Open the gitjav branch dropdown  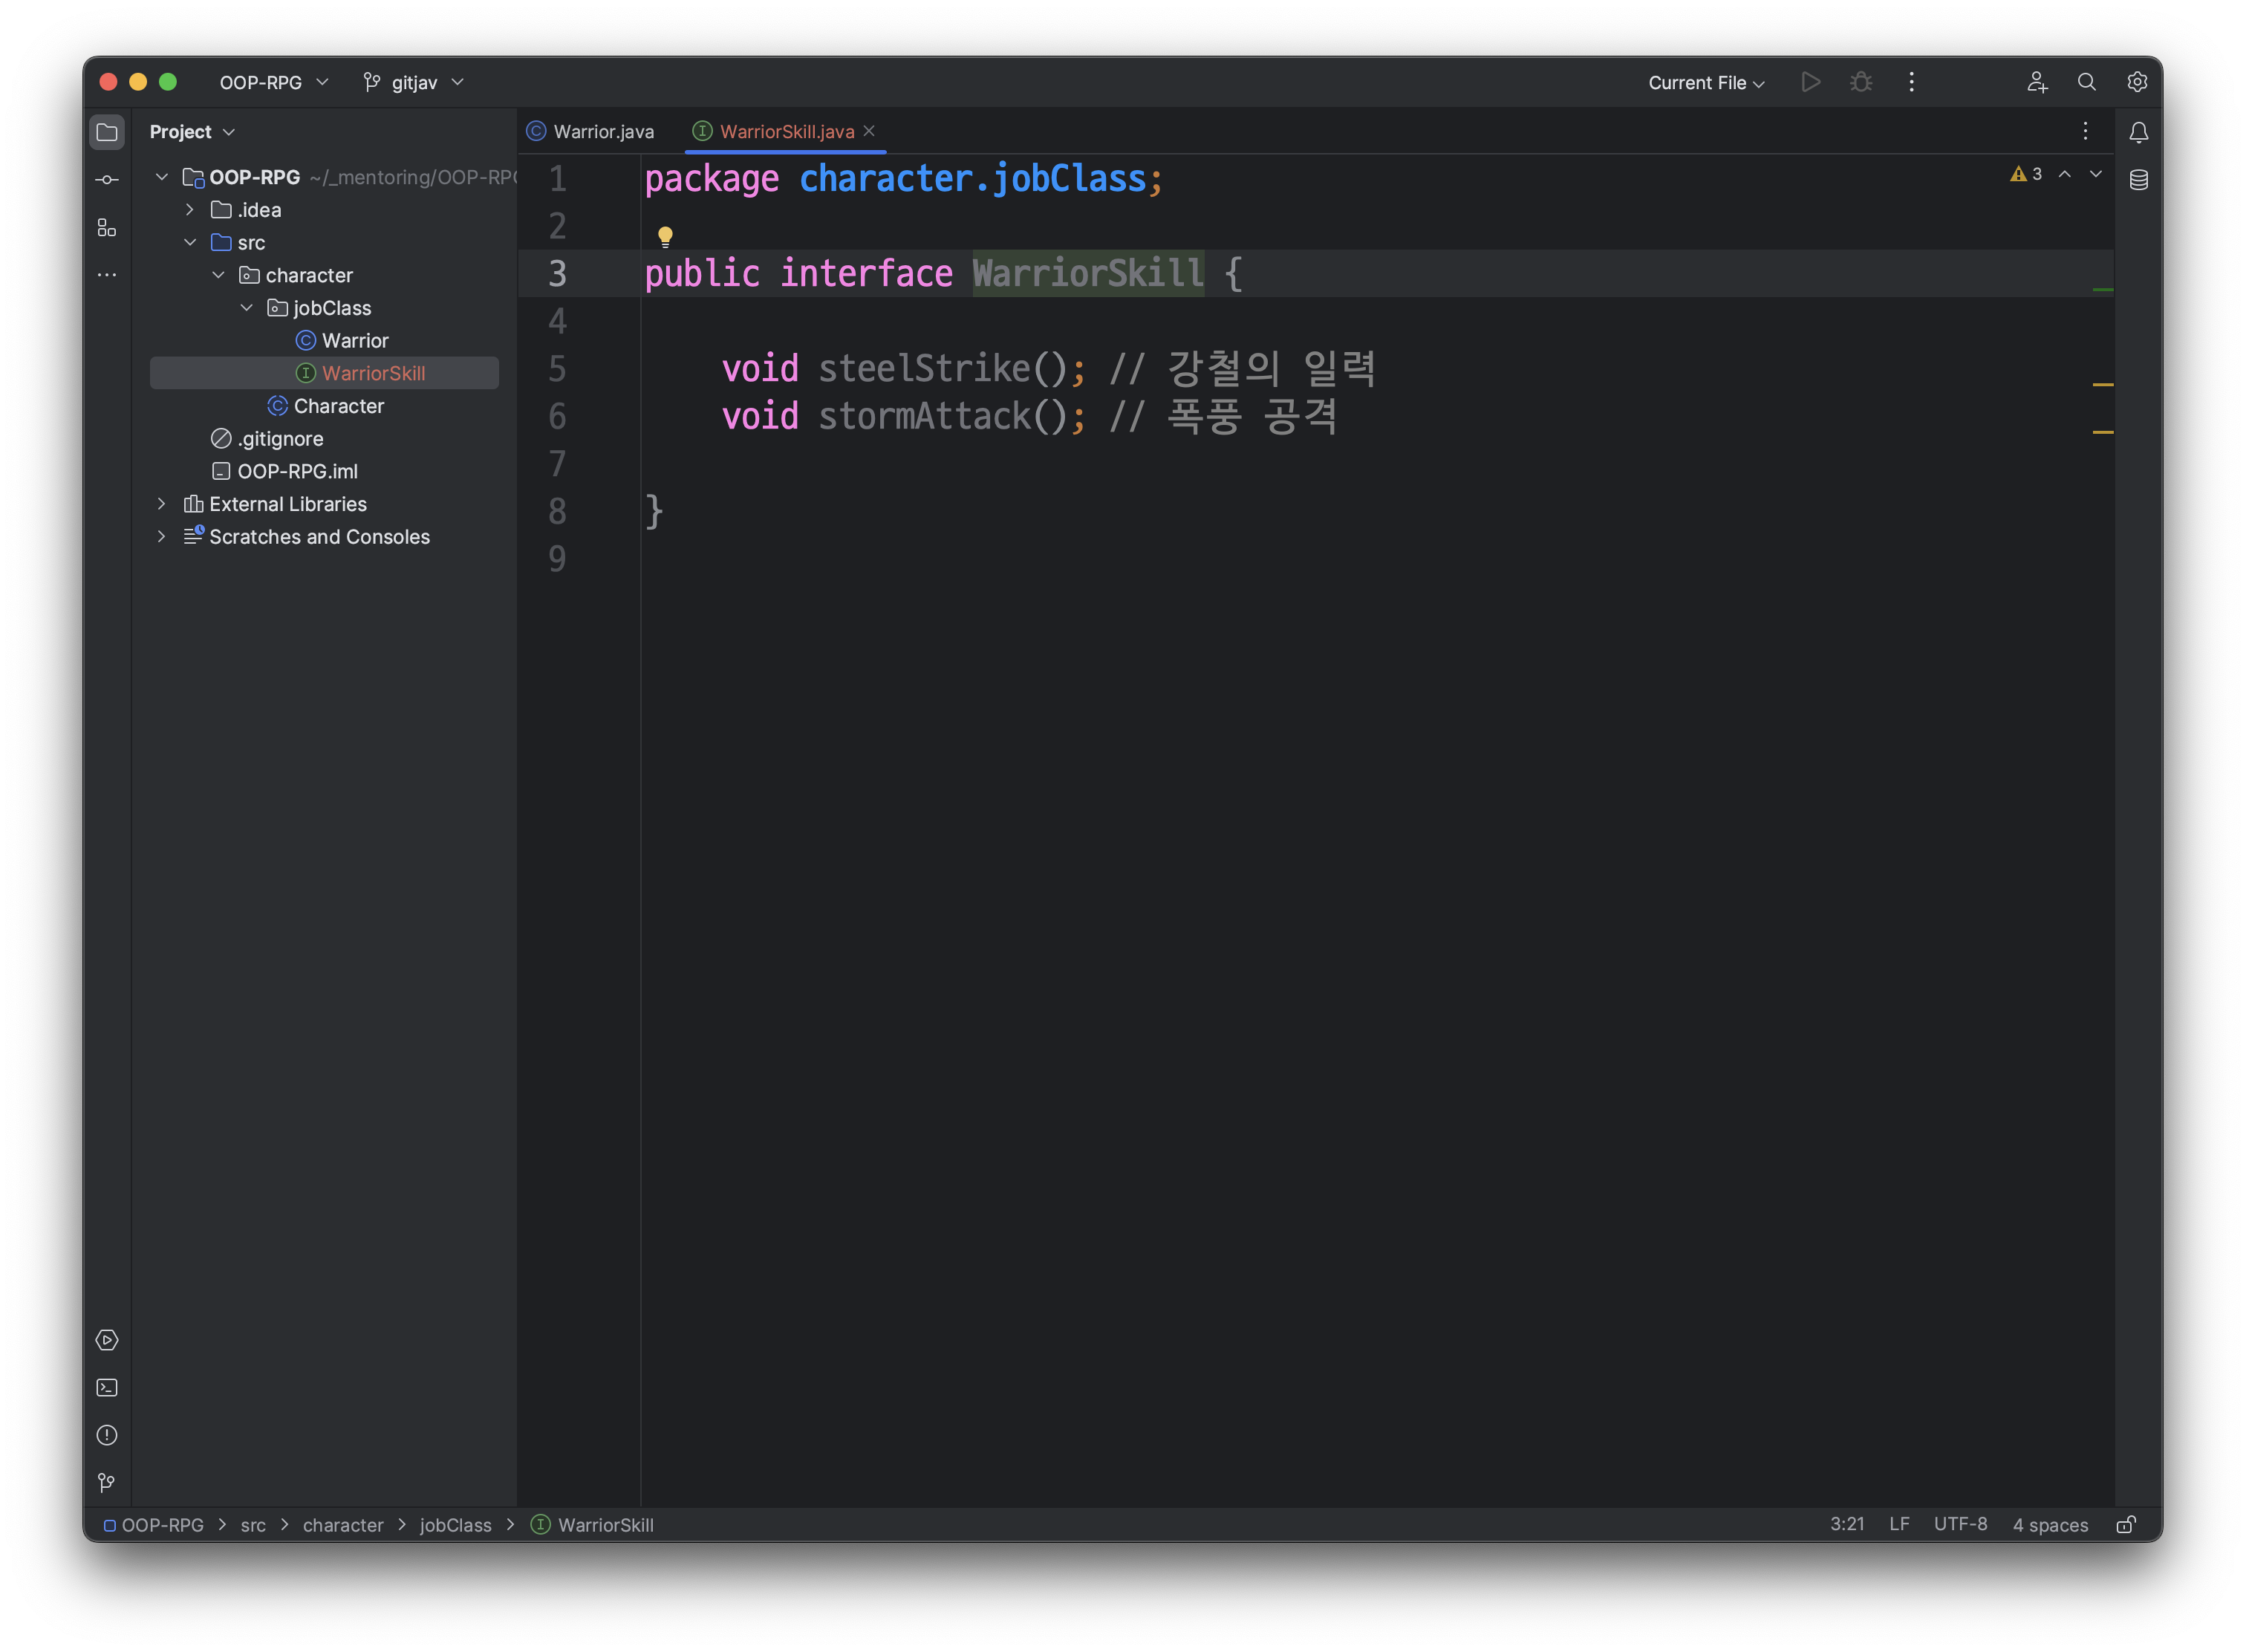pyautogui.click(x=414, y=83)
